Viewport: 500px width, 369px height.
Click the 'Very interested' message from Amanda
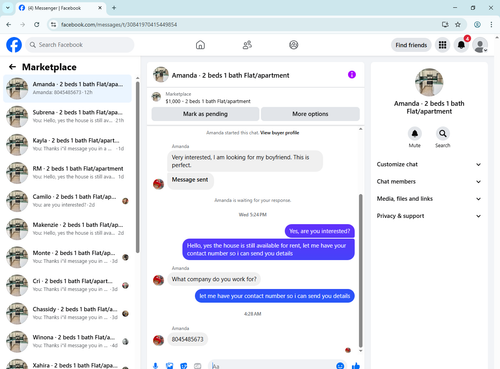(245, 161)
